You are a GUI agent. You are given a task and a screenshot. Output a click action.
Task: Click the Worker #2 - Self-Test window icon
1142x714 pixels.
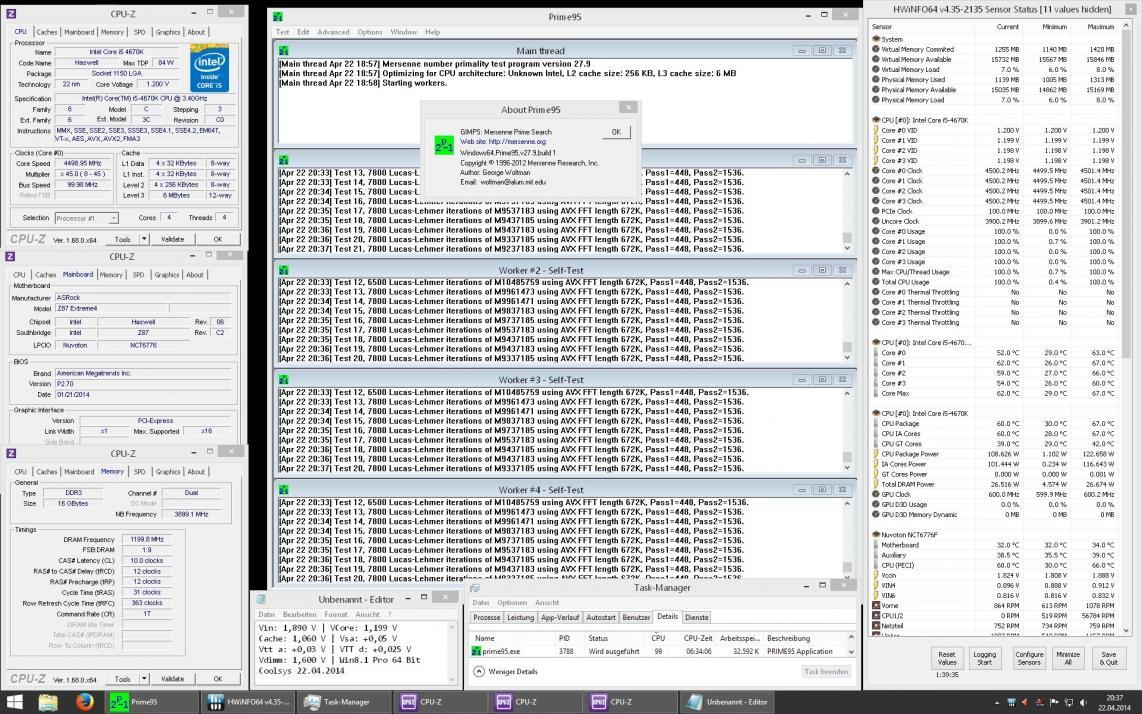284,270
